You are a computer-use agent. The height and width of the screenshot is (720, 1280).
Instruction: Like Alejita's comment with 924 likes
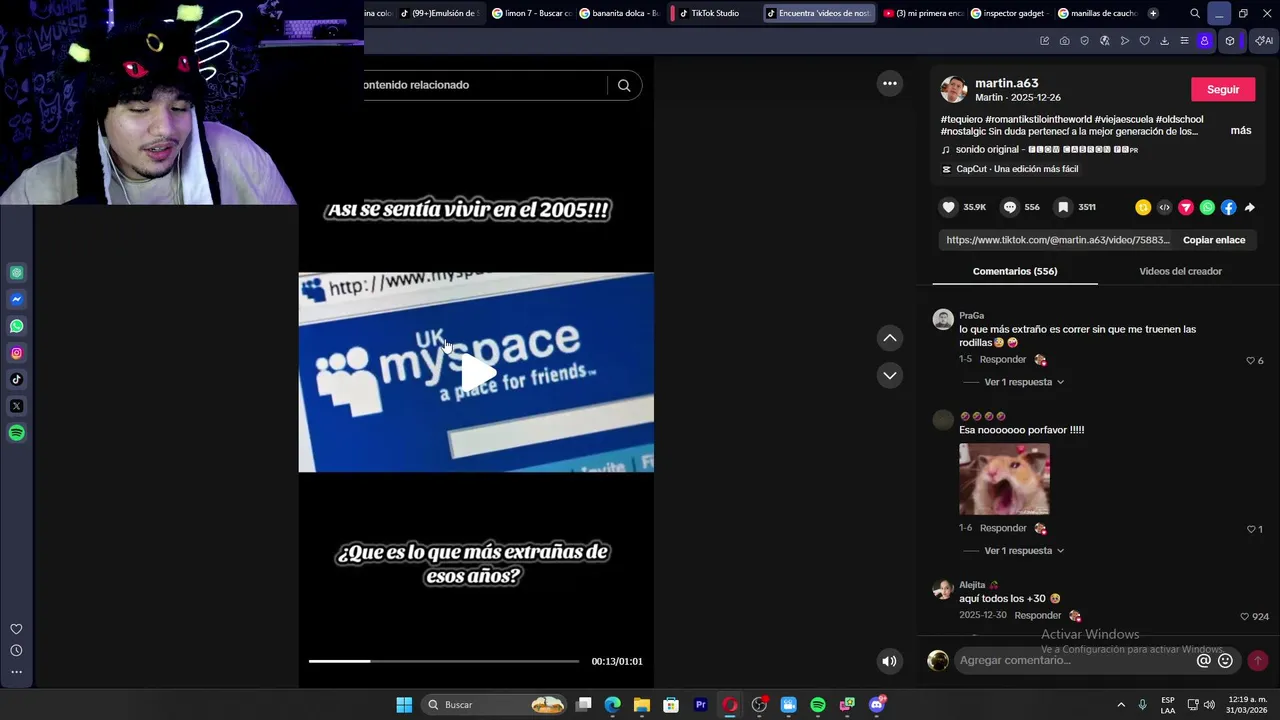coord(1245,617)
